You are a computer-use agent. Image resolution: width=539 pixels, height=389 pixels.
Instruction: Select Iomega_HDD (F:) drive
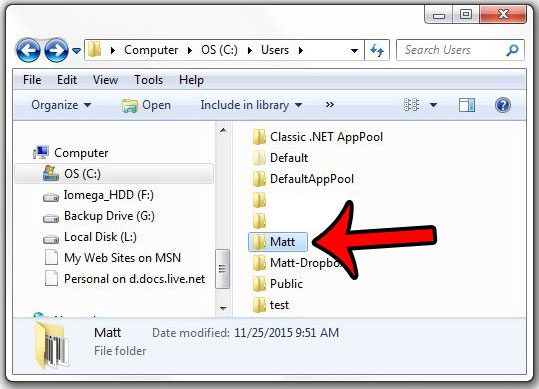click(x=109, y=195)
